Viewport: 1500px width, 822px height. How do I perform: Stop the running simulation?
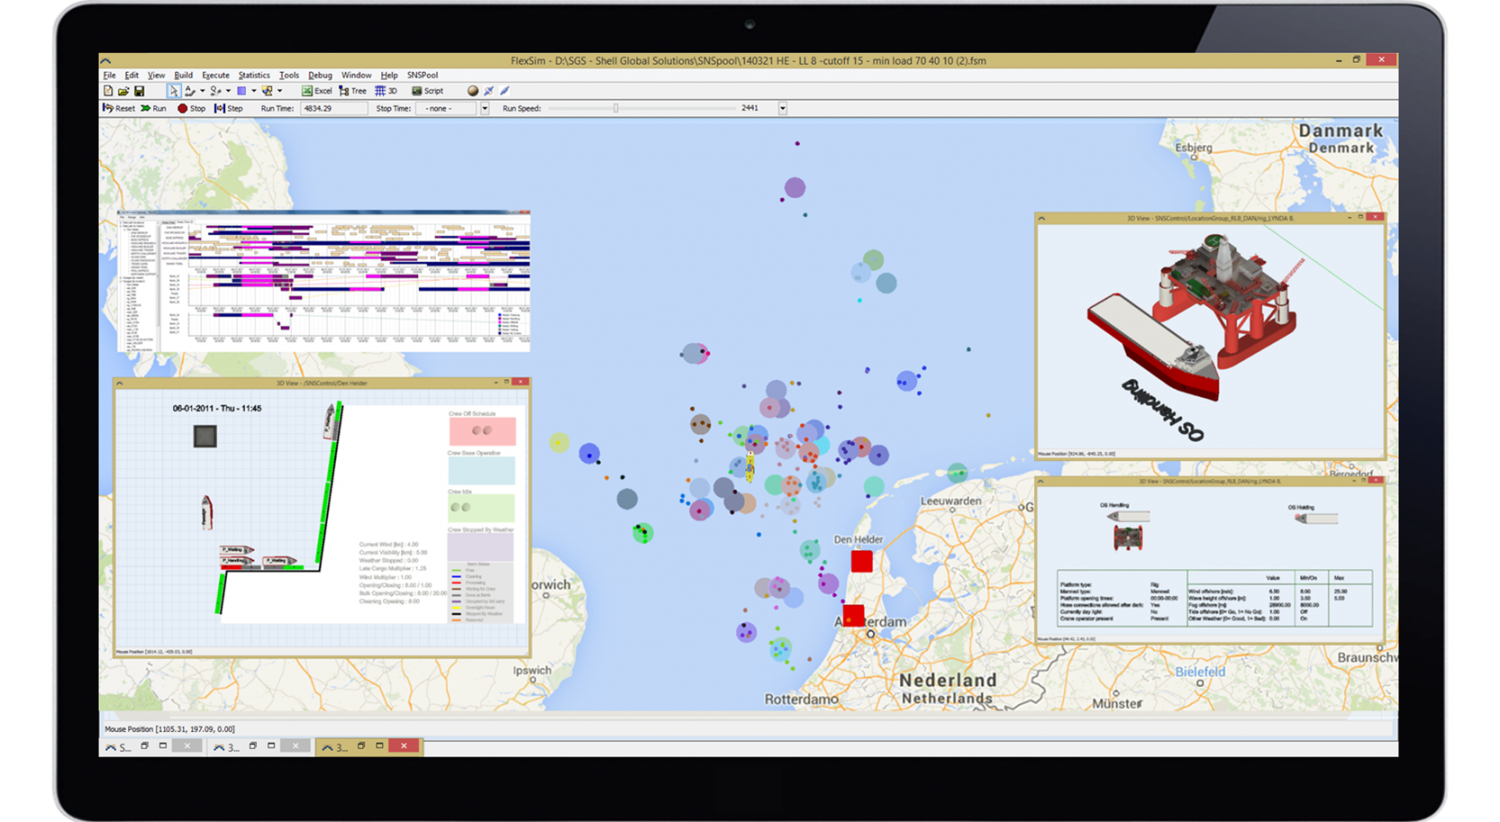point(192,108)
